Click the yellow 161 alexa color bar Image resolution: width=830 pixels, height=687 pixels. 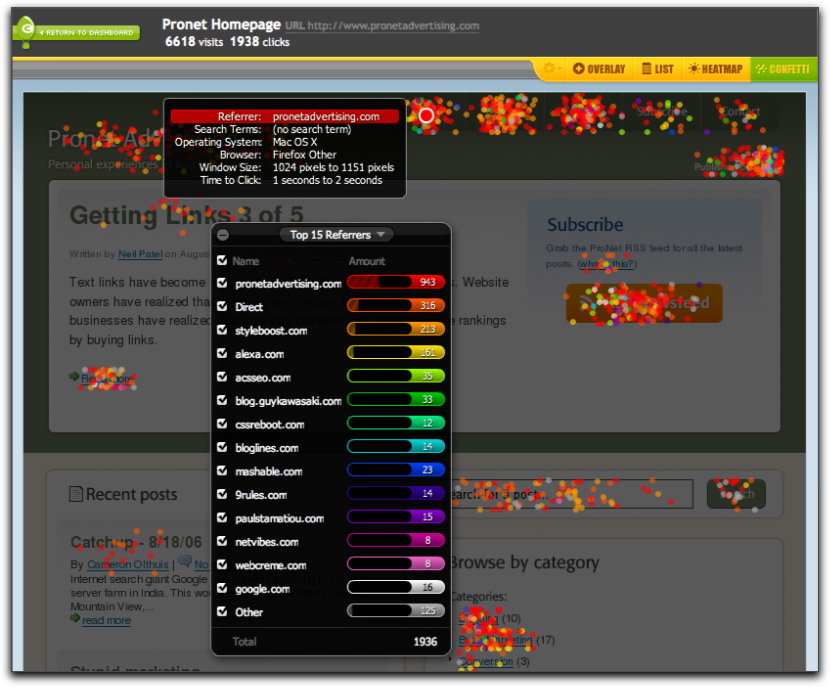click(395, 352)
